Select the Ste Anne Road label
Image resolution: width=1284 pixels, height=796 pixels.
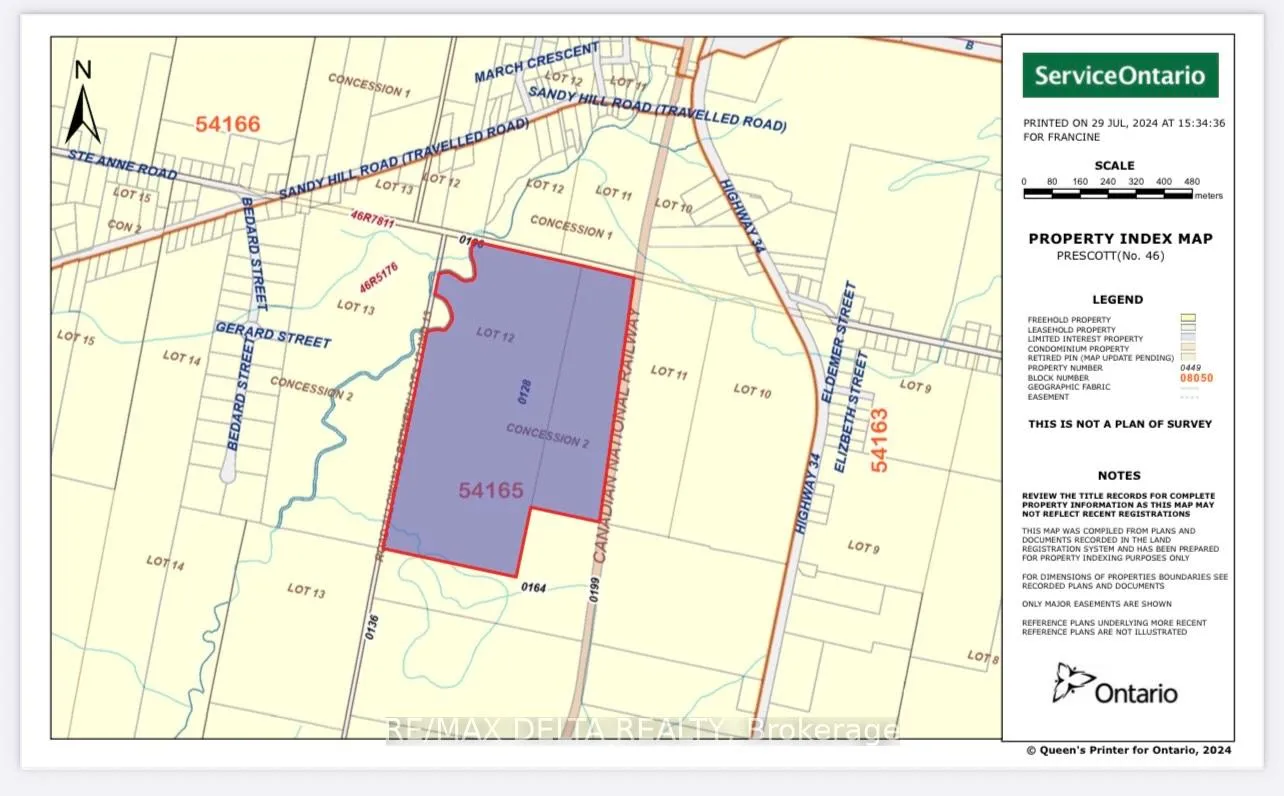121,165
